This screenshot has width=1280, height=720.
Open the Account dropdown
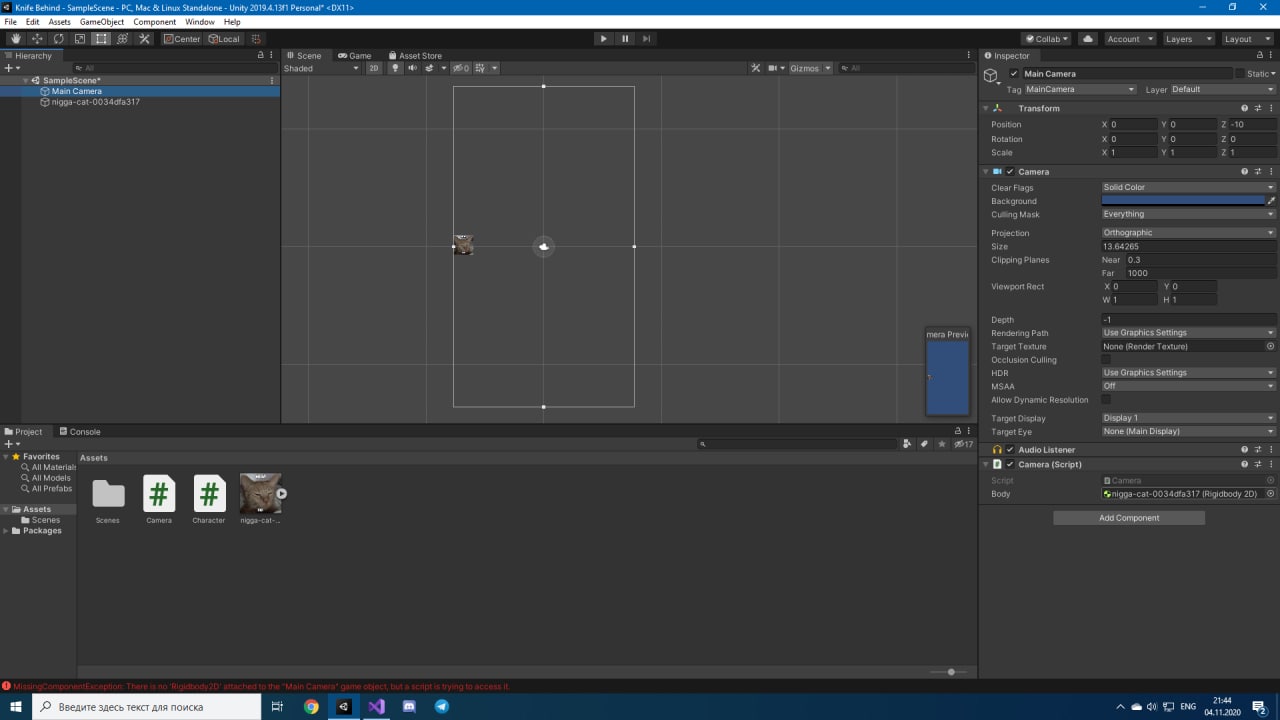(x=1129, y=39)
